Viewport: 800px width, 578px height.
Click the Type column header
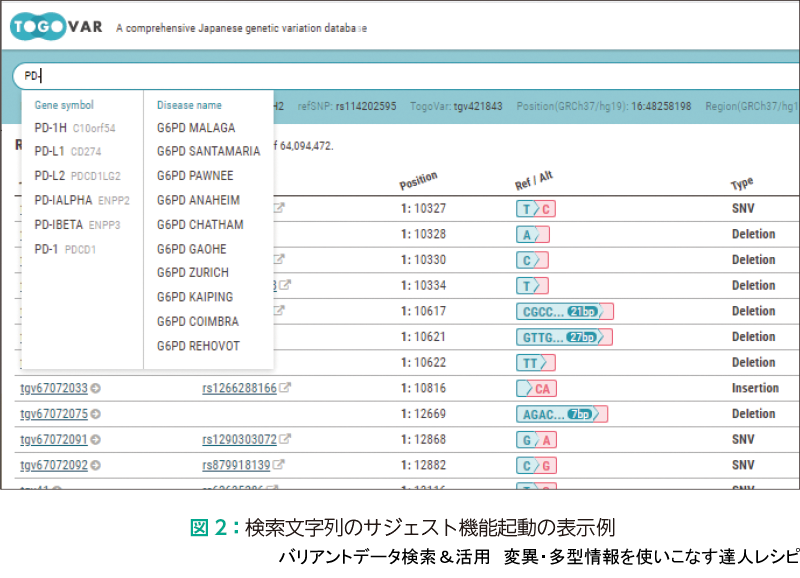[x=742, y=183]
